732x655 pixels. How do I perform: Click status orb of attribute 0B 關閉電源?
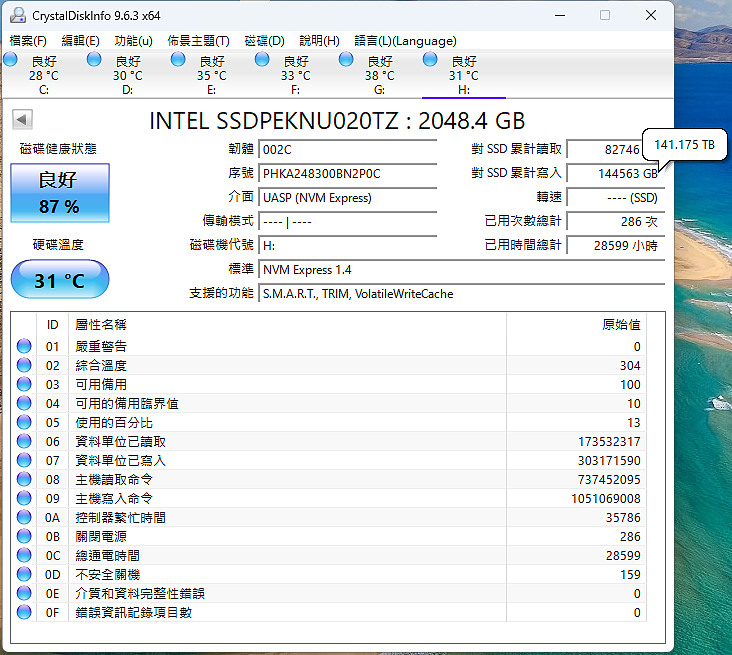tap(24, 536)
